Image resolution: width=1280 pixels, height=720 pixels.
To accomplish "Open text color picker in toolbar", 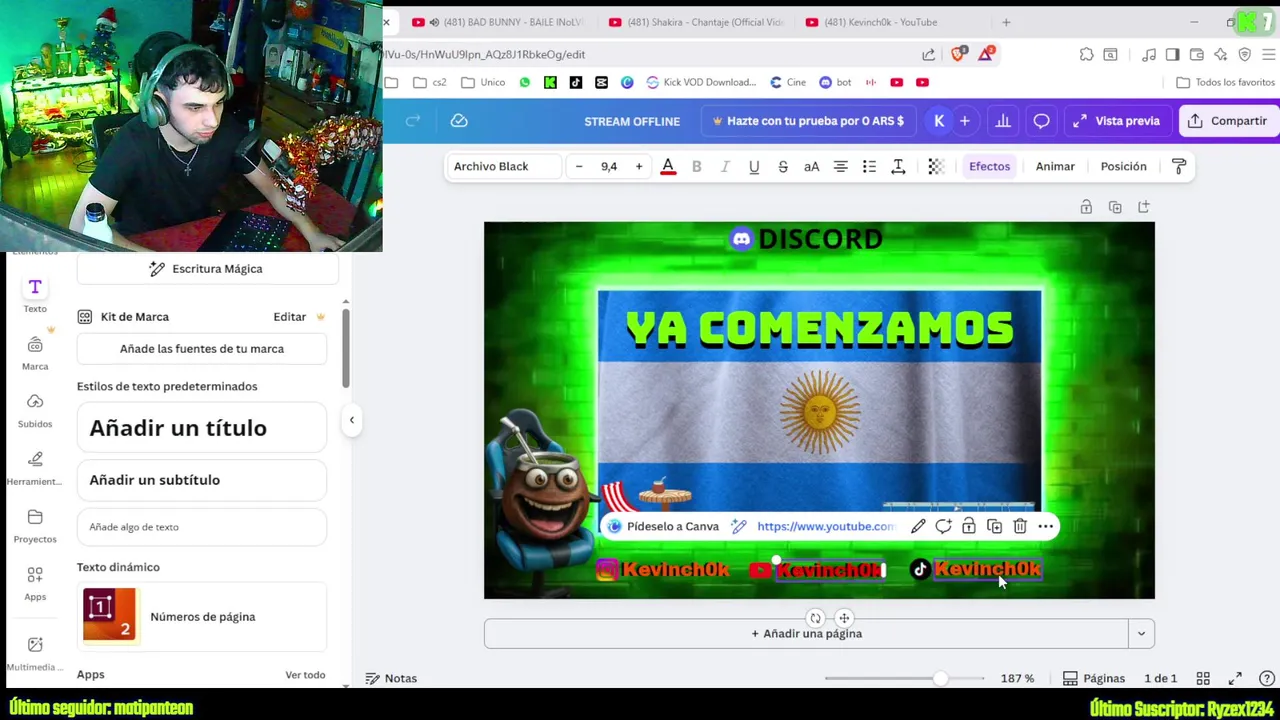I will coord(668,167).
